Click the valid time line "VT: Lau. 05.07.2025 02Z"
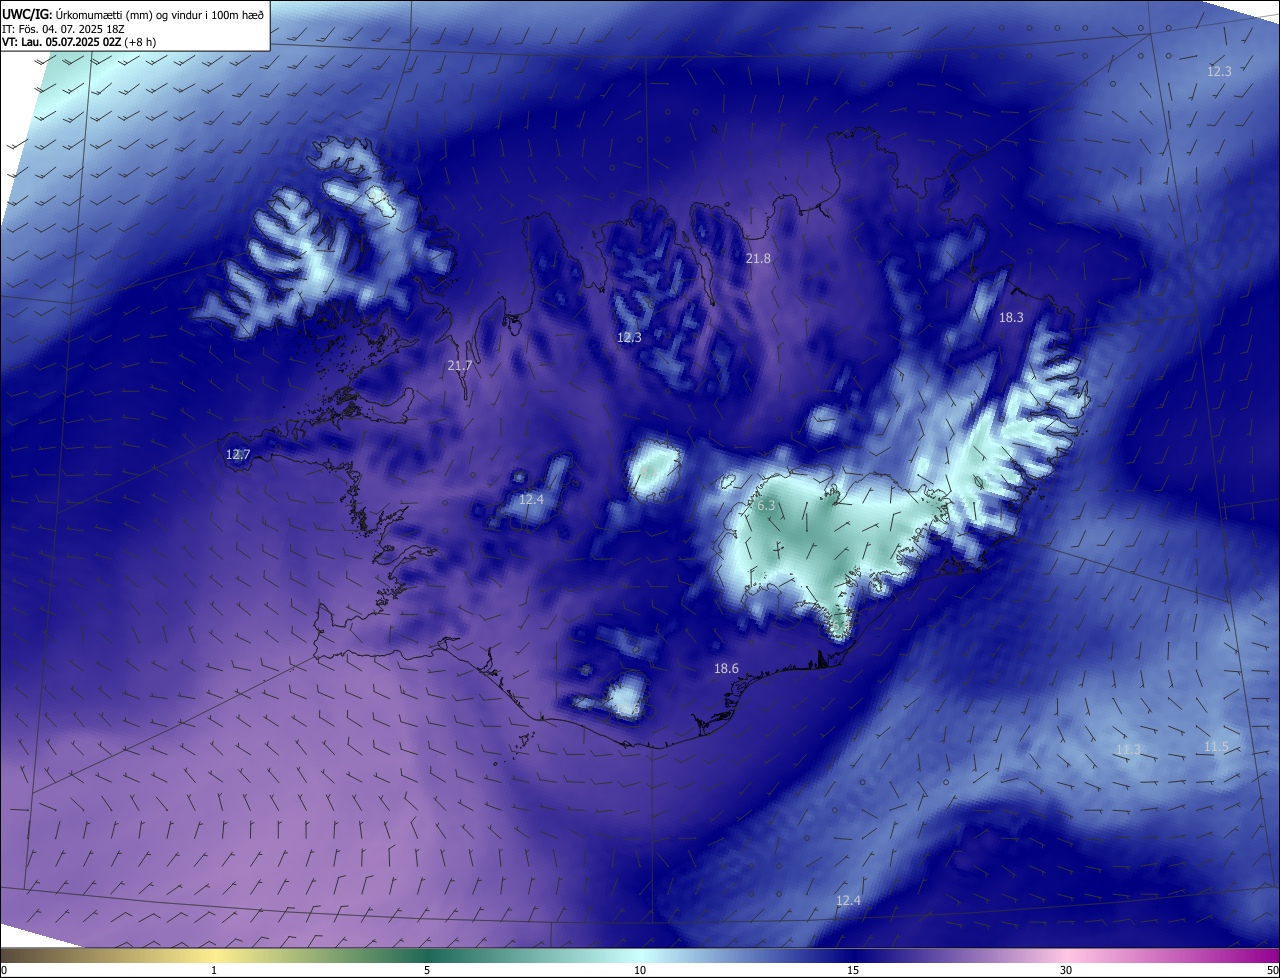Screen dimensions: 1280x978 pos(61,42)
